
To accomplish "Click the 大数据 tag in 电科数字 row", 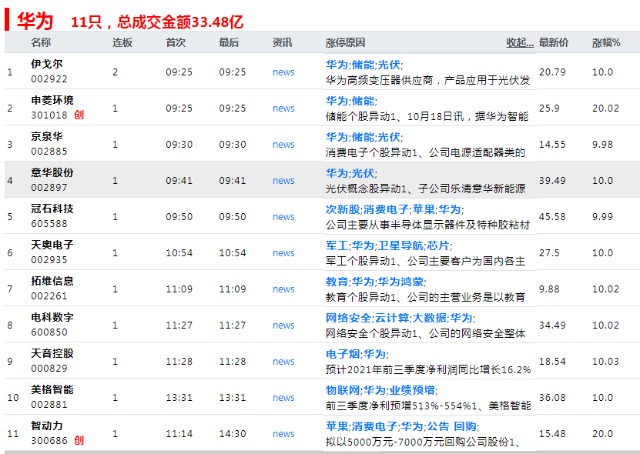I will [429, 318].
